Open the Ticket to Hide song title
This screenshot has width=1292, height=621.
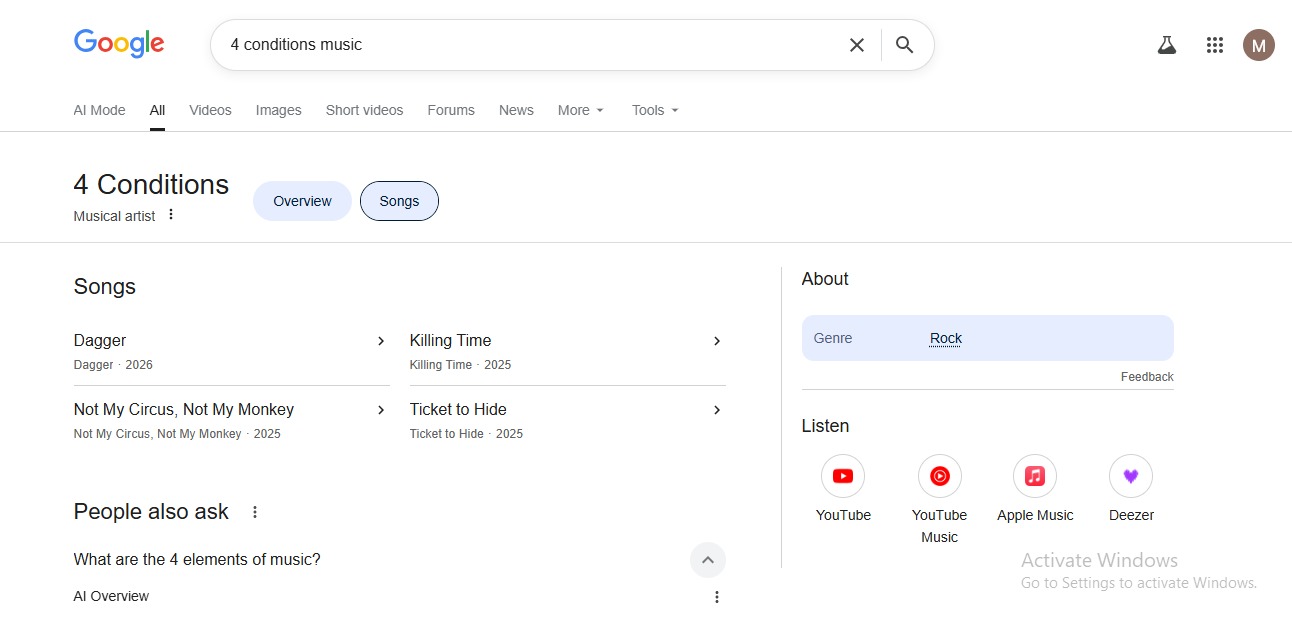tap(458, 410)
